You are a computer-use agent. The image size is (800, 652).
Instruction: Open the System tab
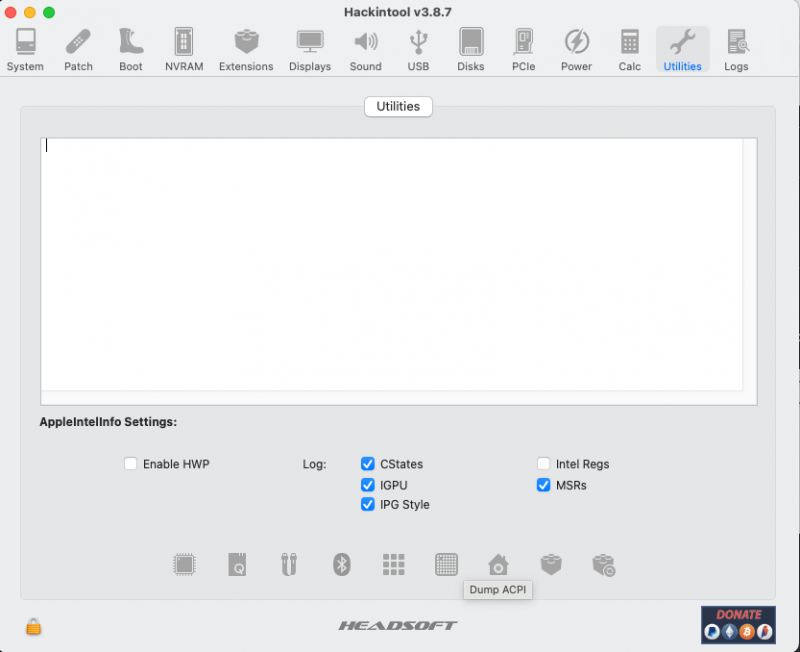pyautogui.click(x=25, y=49)
